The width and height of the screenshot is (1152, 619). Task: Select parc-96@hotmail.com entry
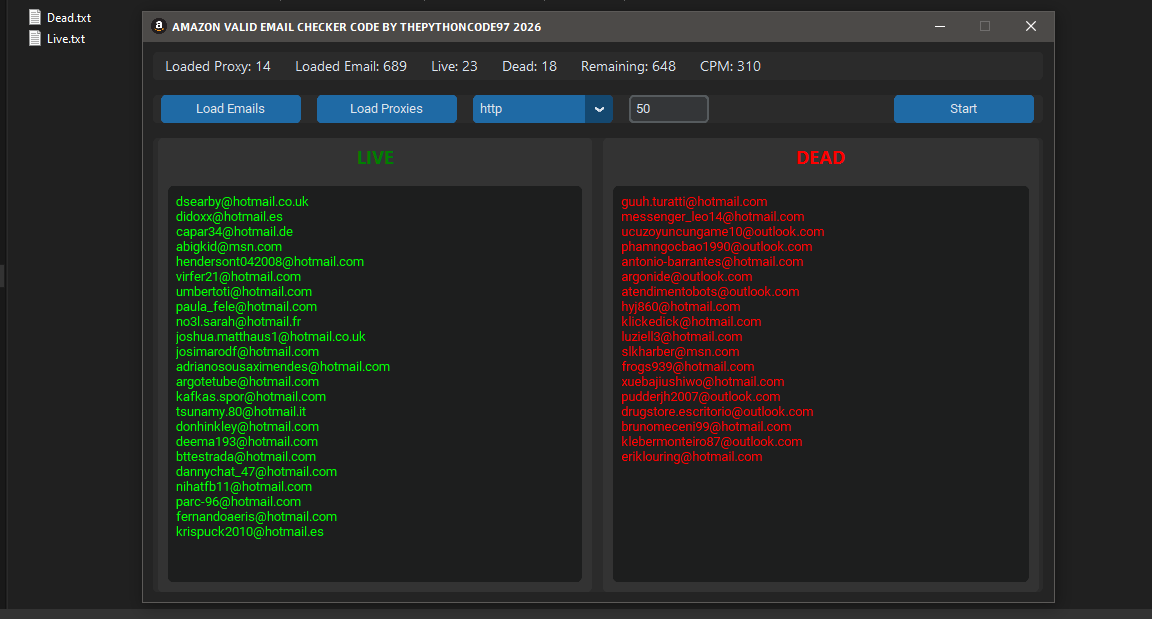coord(238,502)
